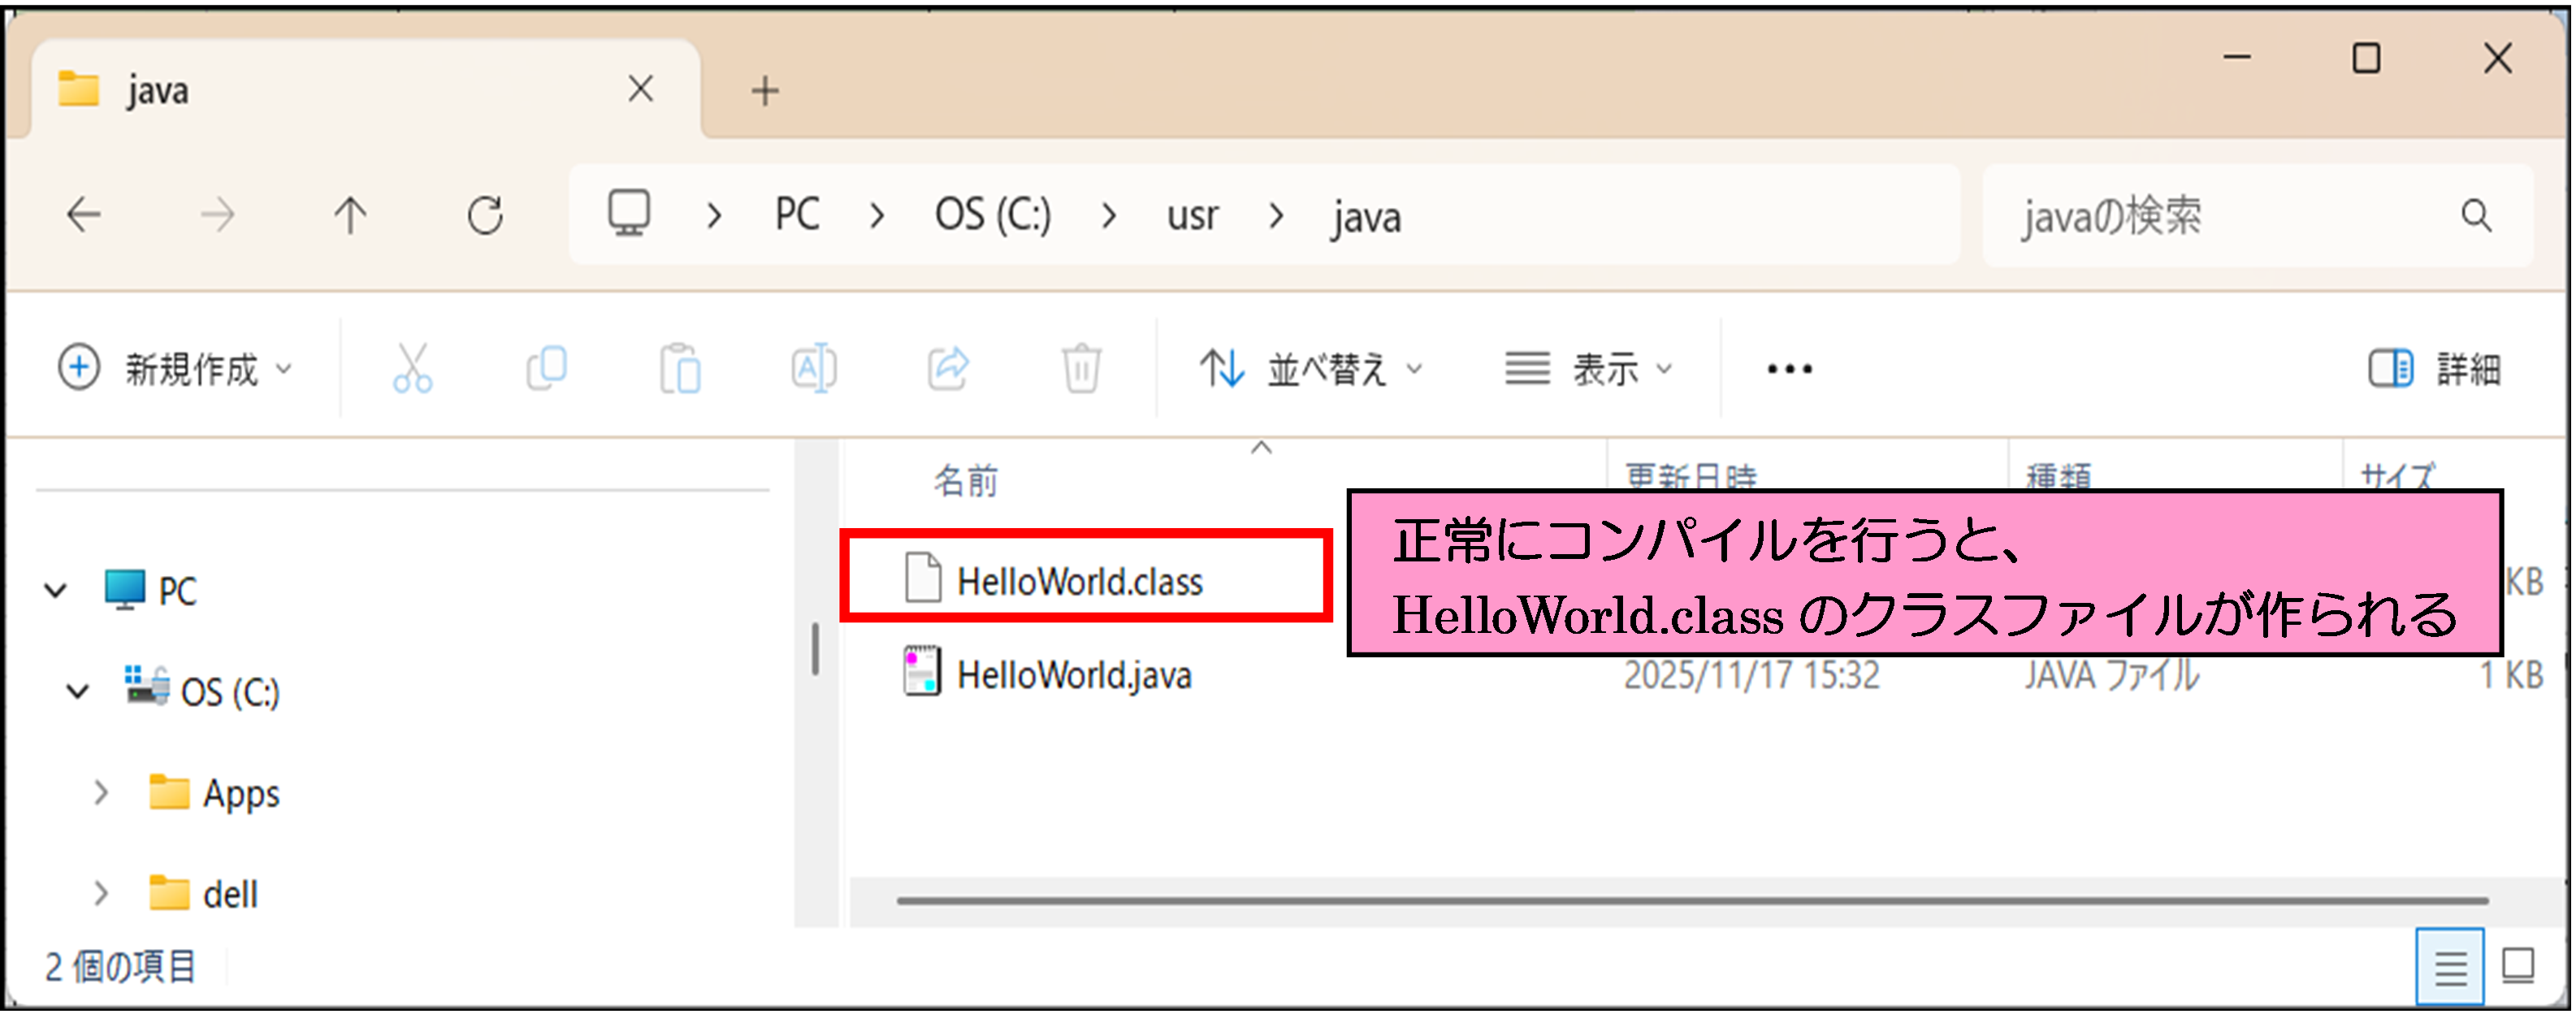Collapse the OS (C:) tree node
2576x1014 pixels.
(77, 691)
